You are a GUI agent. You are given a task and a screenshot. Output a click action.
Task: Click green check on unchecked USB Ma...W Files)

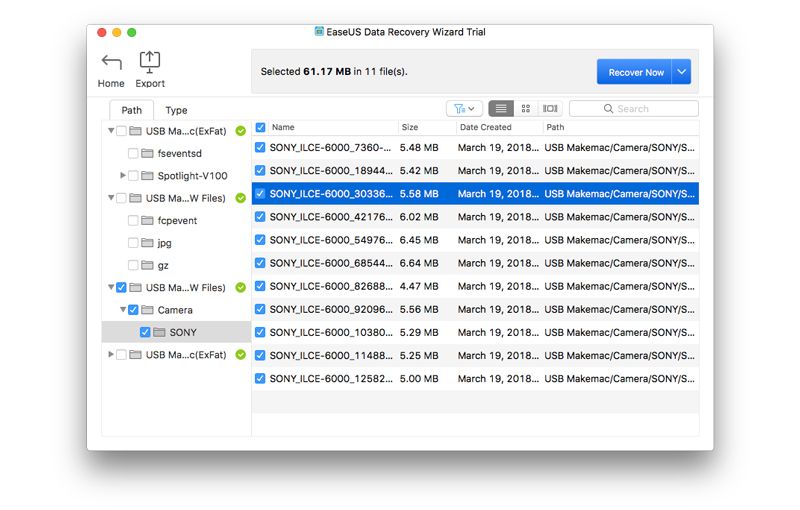[x=241, y=198]
